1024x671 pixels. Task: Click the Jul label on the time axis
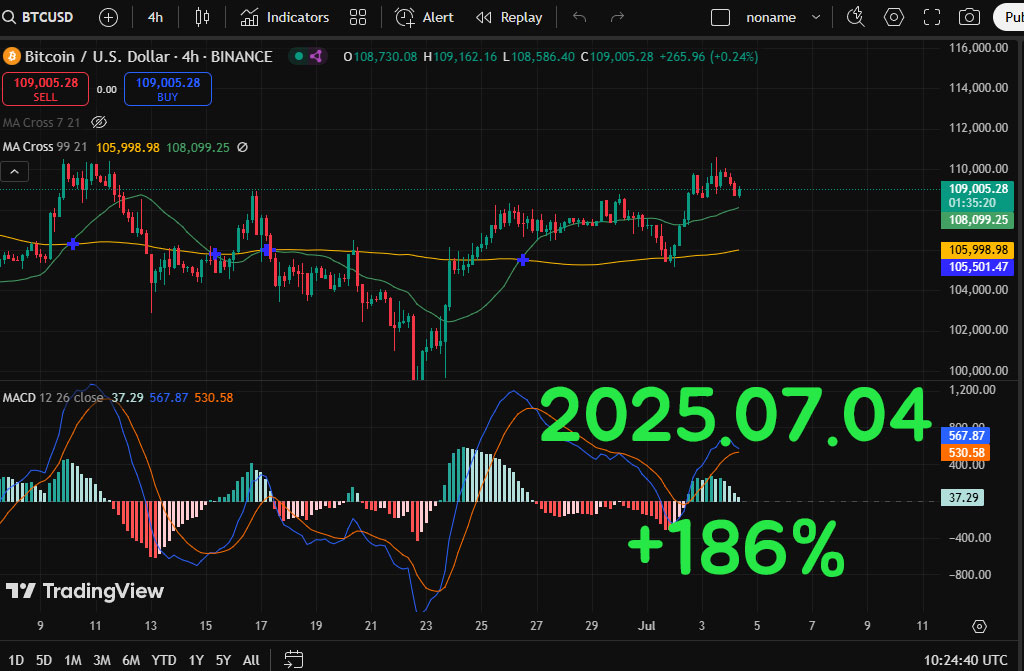[647, 626]
